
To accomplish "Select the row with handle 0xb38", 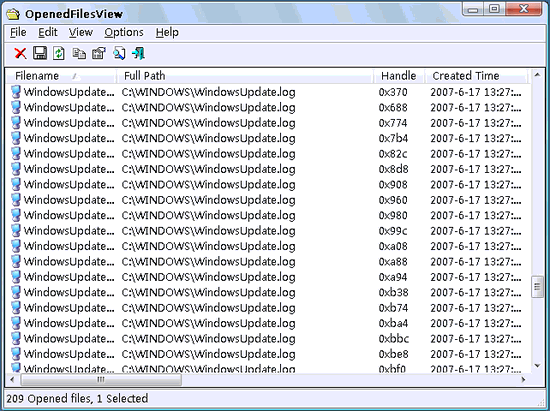I will [269, 292].
